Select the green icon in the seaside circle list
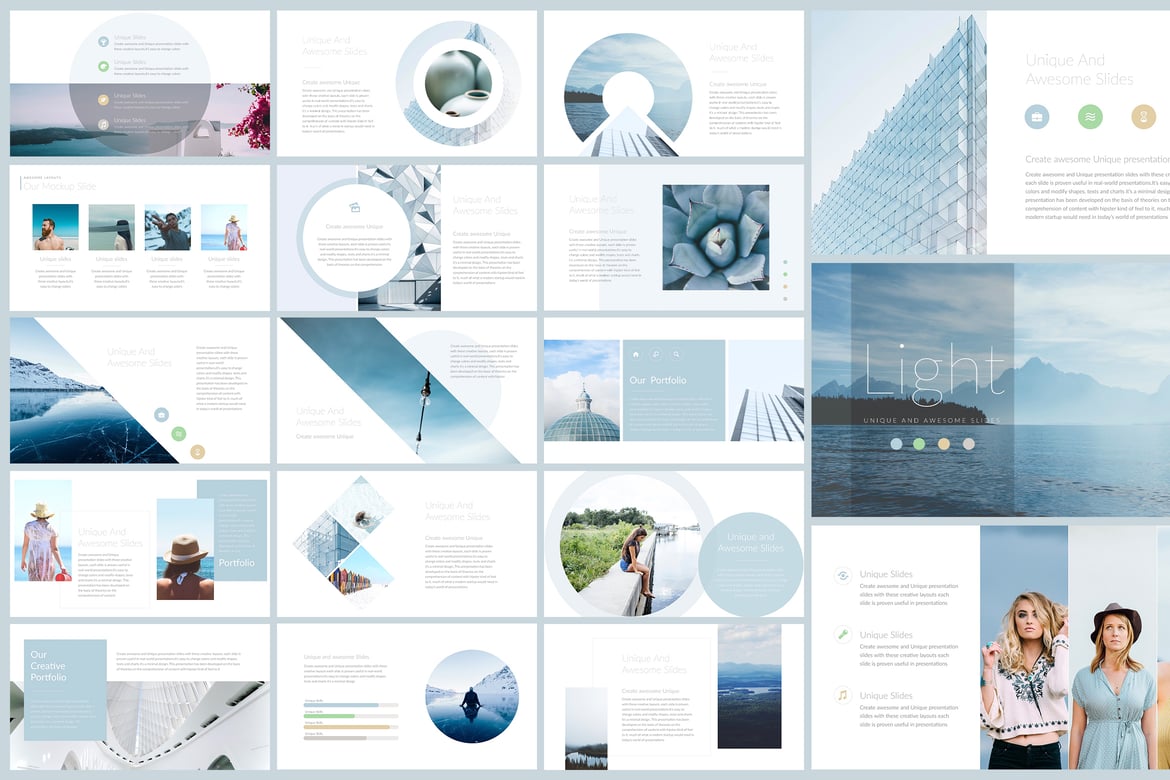The width and height of the screenshot is (1170, 780). [104, 66]
